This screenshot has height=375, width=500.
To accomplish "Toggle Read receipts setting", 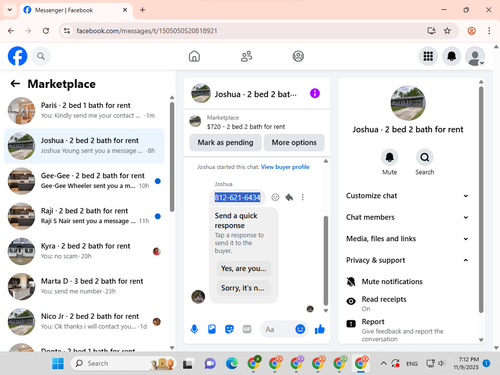I will 408,303.
